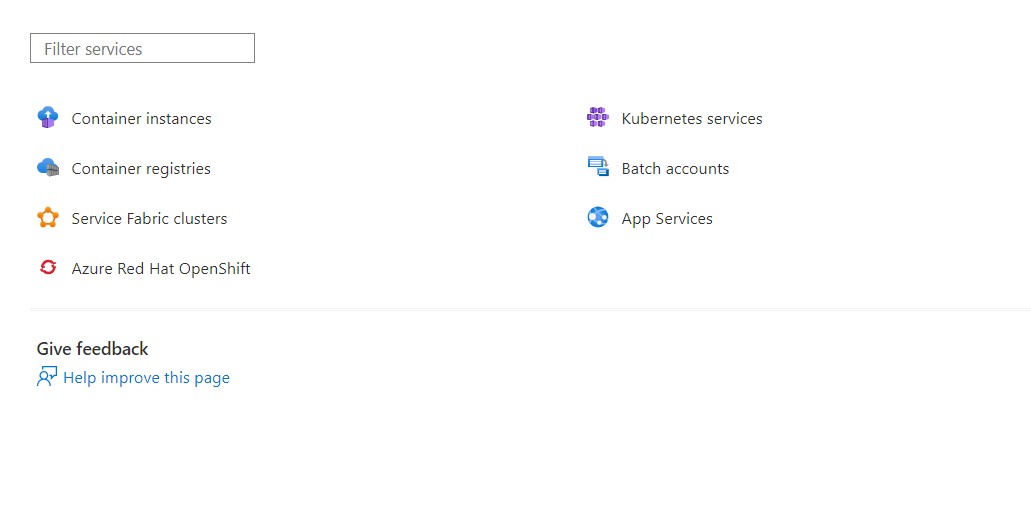Open Azure Red Hat OpenShift service
The height and width of the screenshot is (513, 1031).
click(161, 269)
